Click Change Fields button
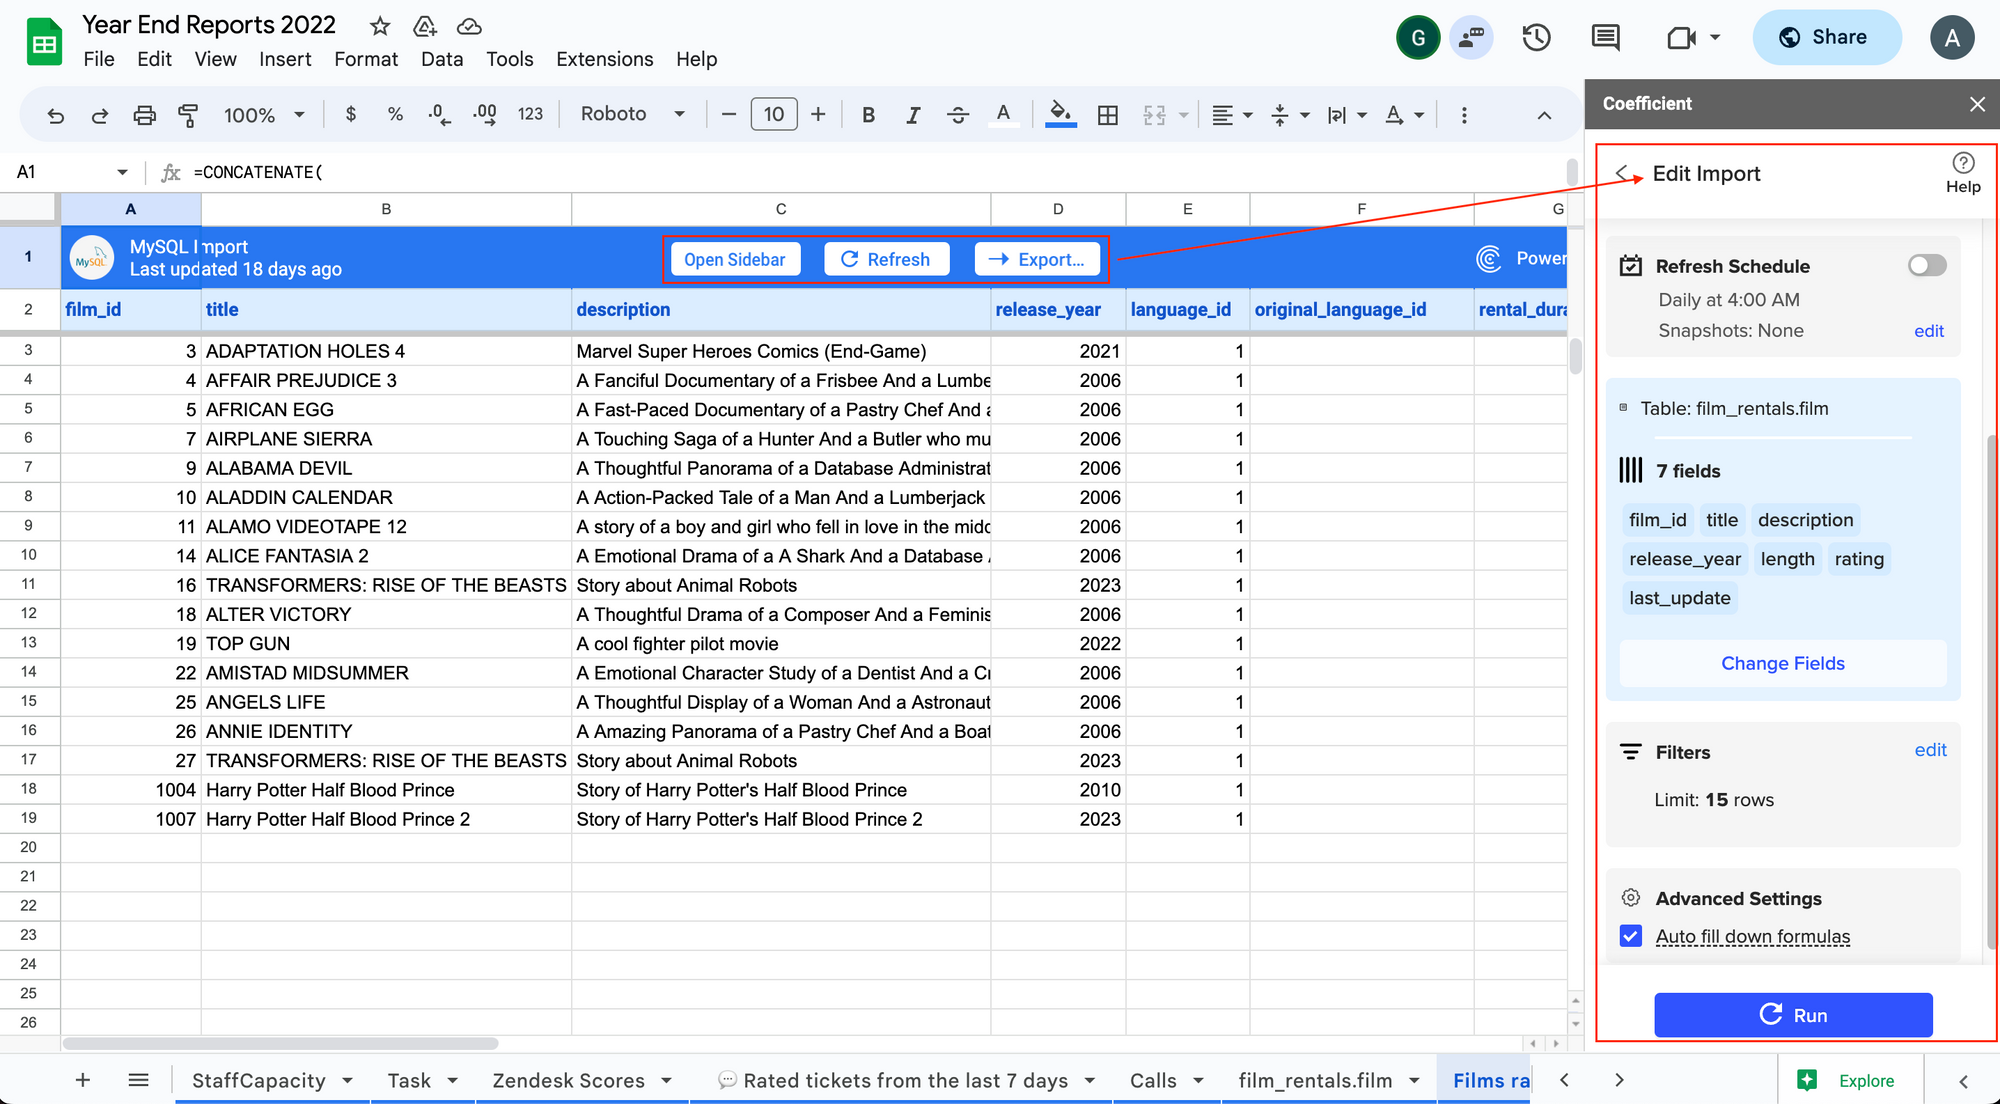Screen dimensions: 2000x1104 pos(1782,663)
